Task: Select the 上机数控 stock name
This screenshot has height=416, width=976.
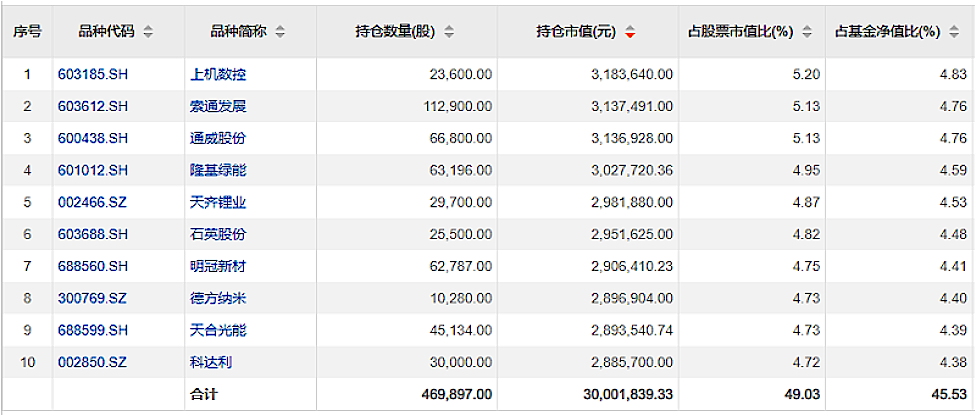Action: click(x=217, y=74)
